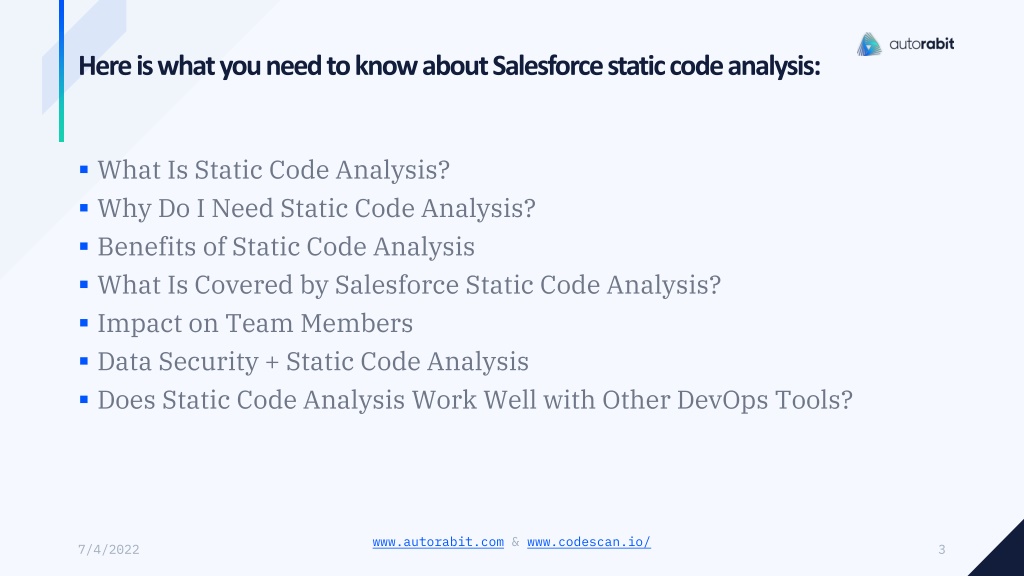1024x576 pixels.
Task: Open the www.autorabit.com link
Action: click(438, 542)
